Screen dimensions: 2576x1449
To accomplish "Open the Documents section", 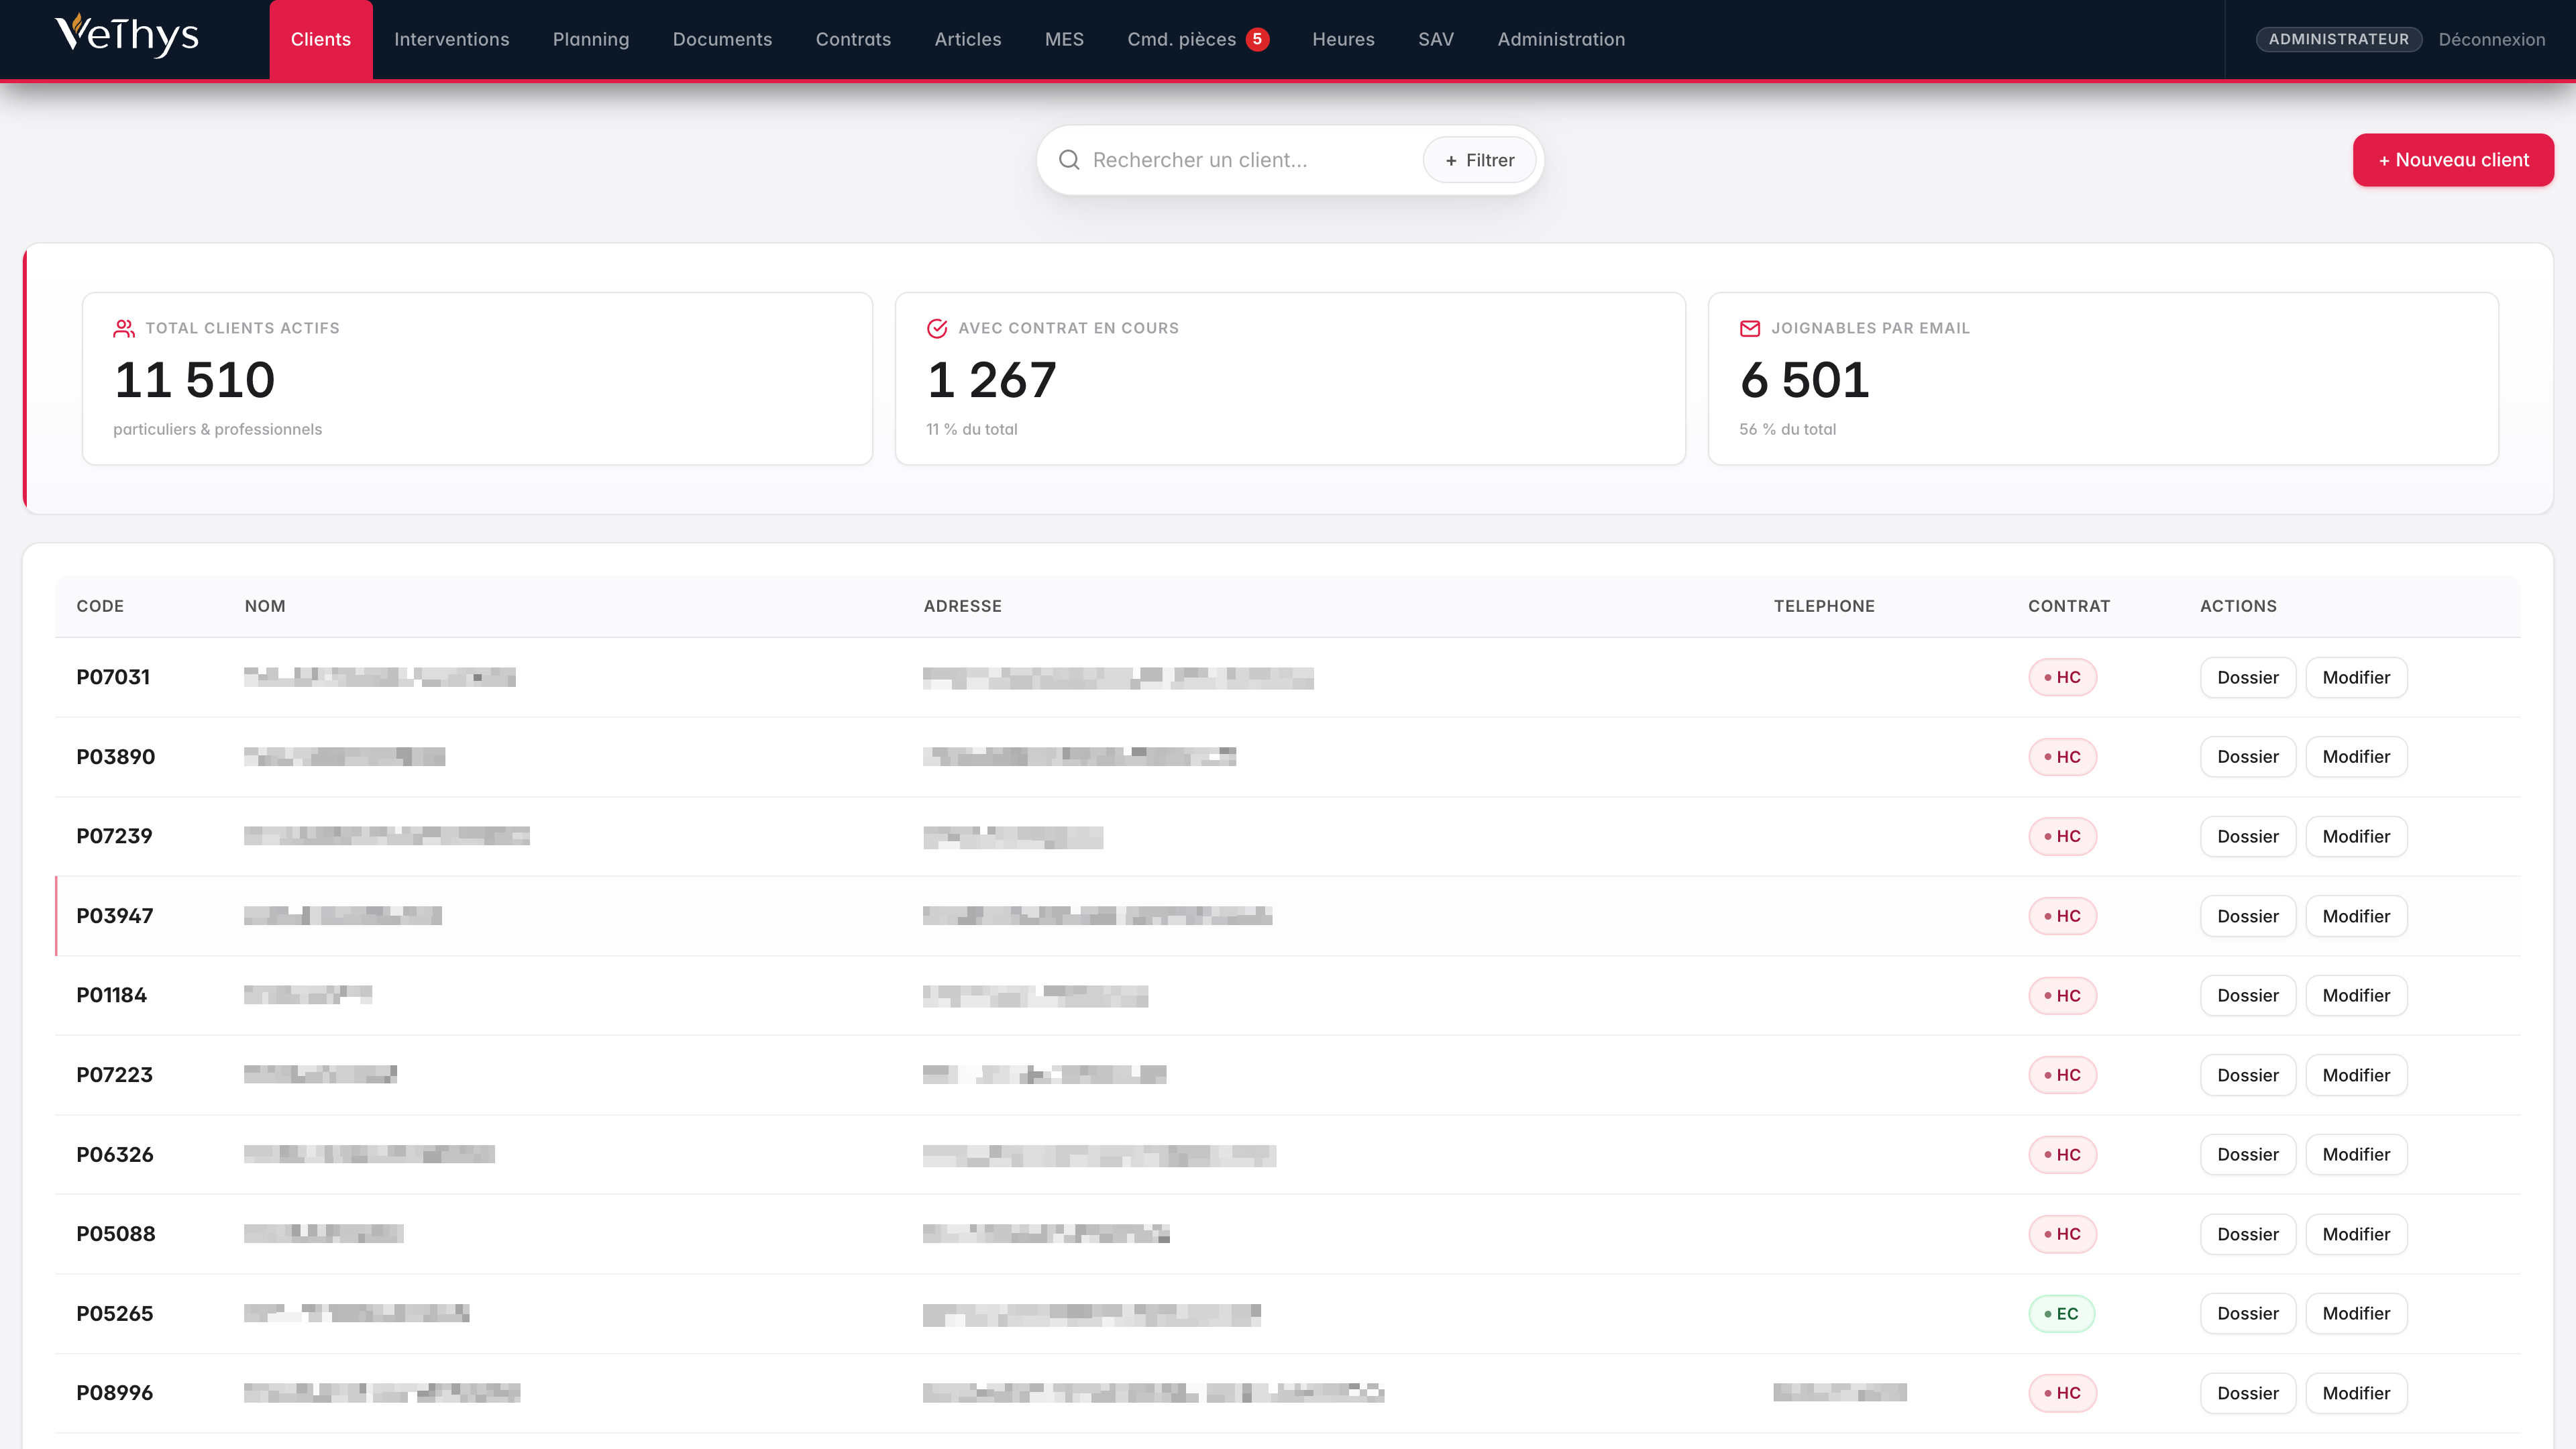I will (x=722, y=39).
